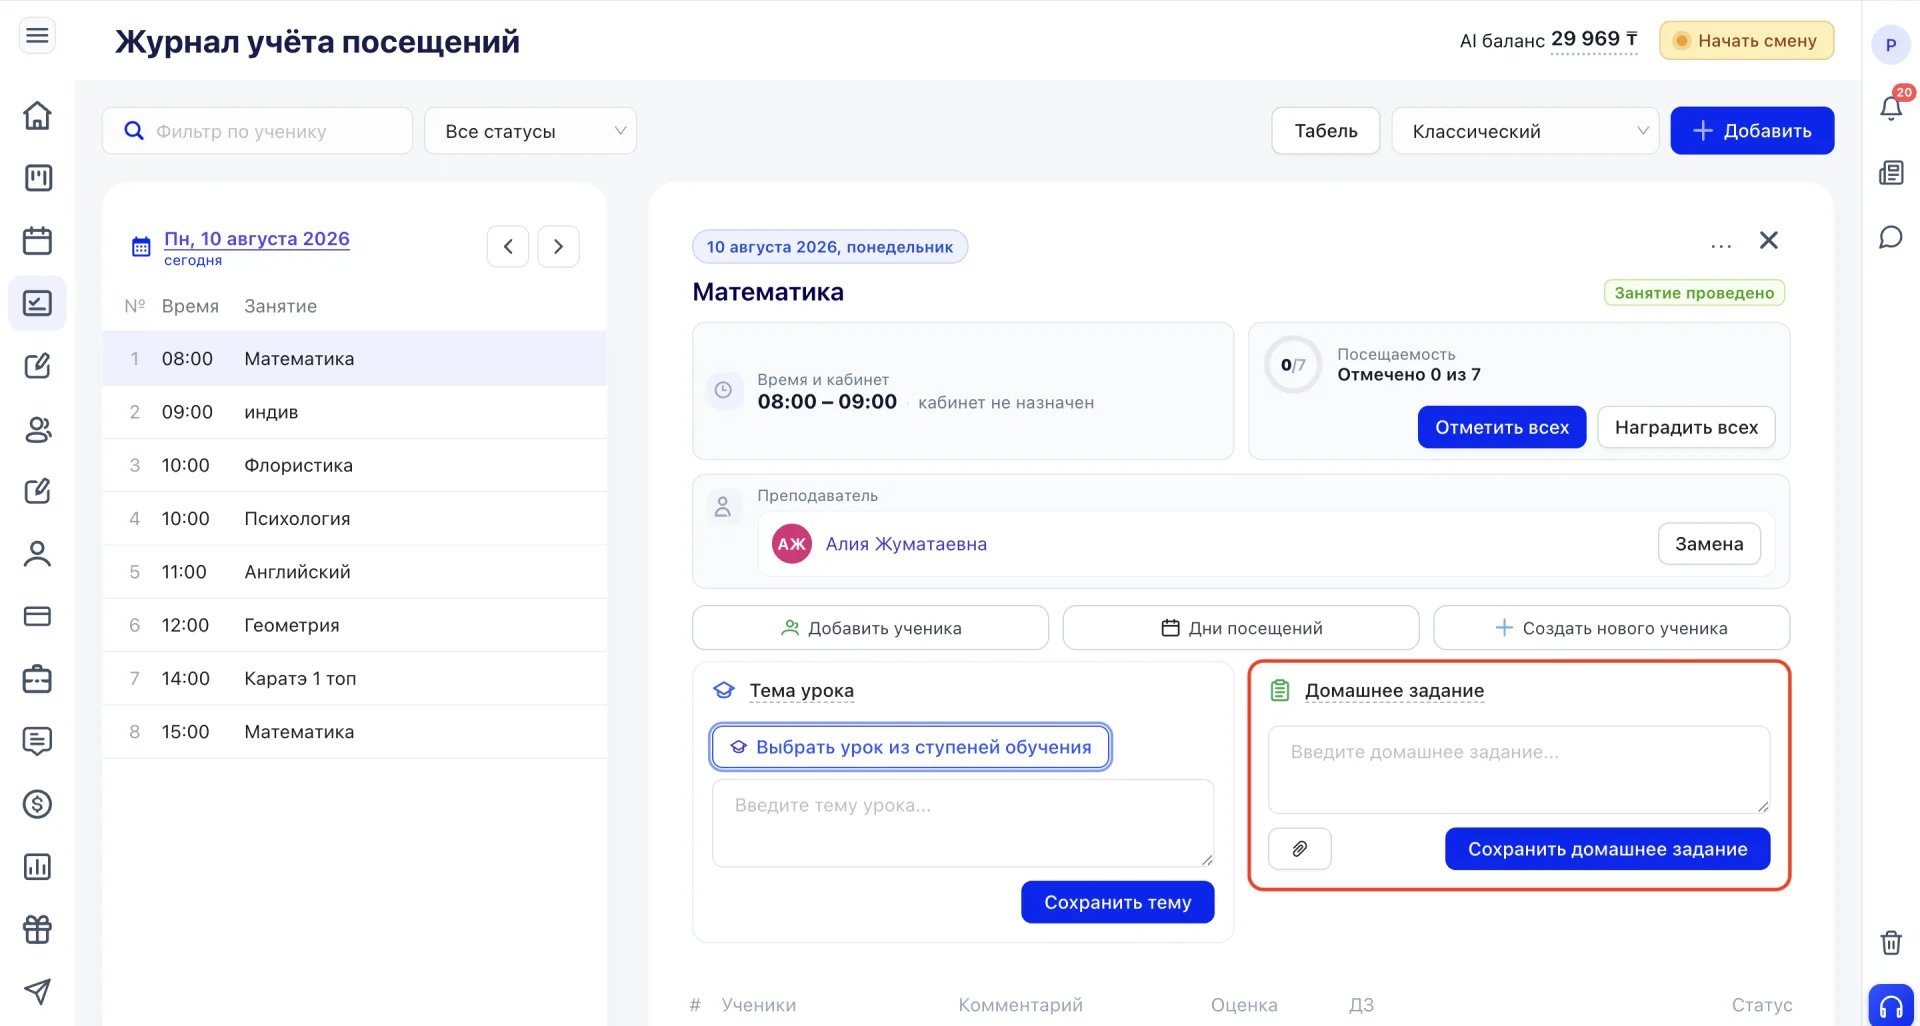Open the gift box sidebar icon

tap(37, 929)
